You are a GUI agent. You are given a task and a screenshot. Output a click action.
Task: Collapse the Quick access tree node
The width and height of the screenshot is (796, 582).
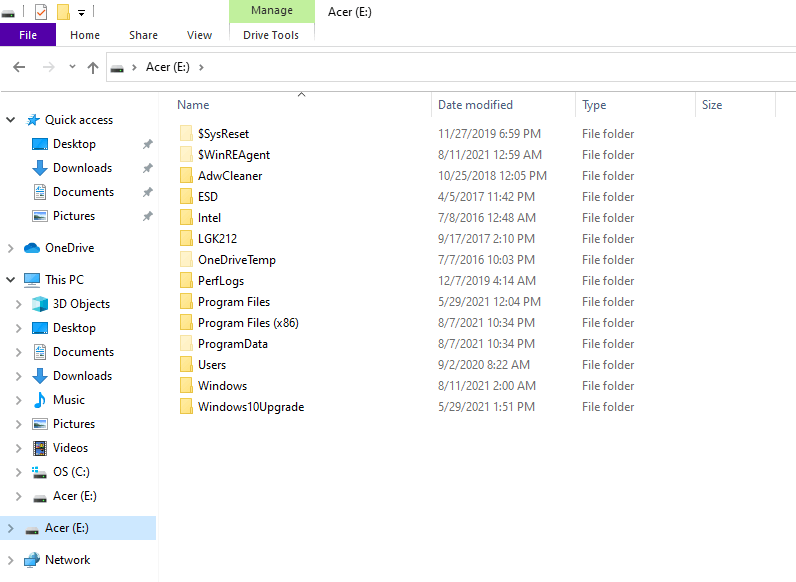[x=11, y=120]
